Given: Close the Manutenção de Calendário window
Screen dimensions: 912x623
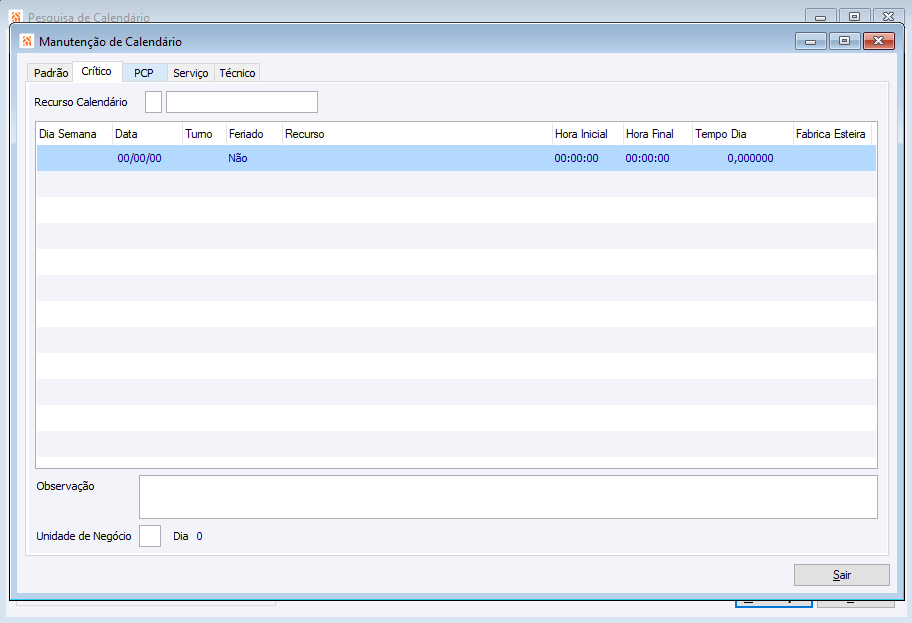Looking at the screenshot, I should click(879, 41).
